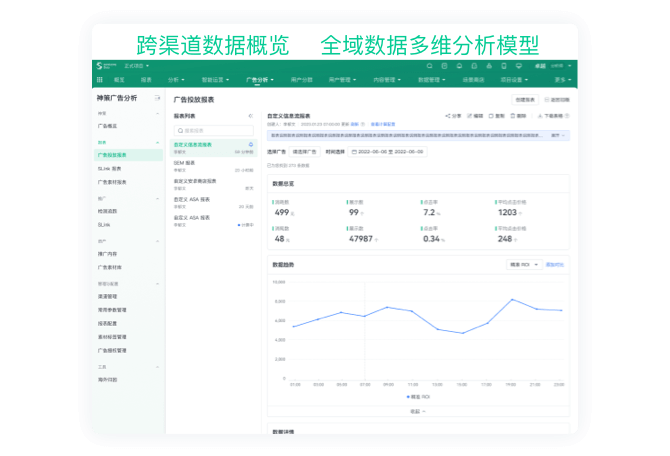670x456 pixels.
Task: Open the 更多 dropdown menu
Action: pyautogui.click(x=563, y=80)
